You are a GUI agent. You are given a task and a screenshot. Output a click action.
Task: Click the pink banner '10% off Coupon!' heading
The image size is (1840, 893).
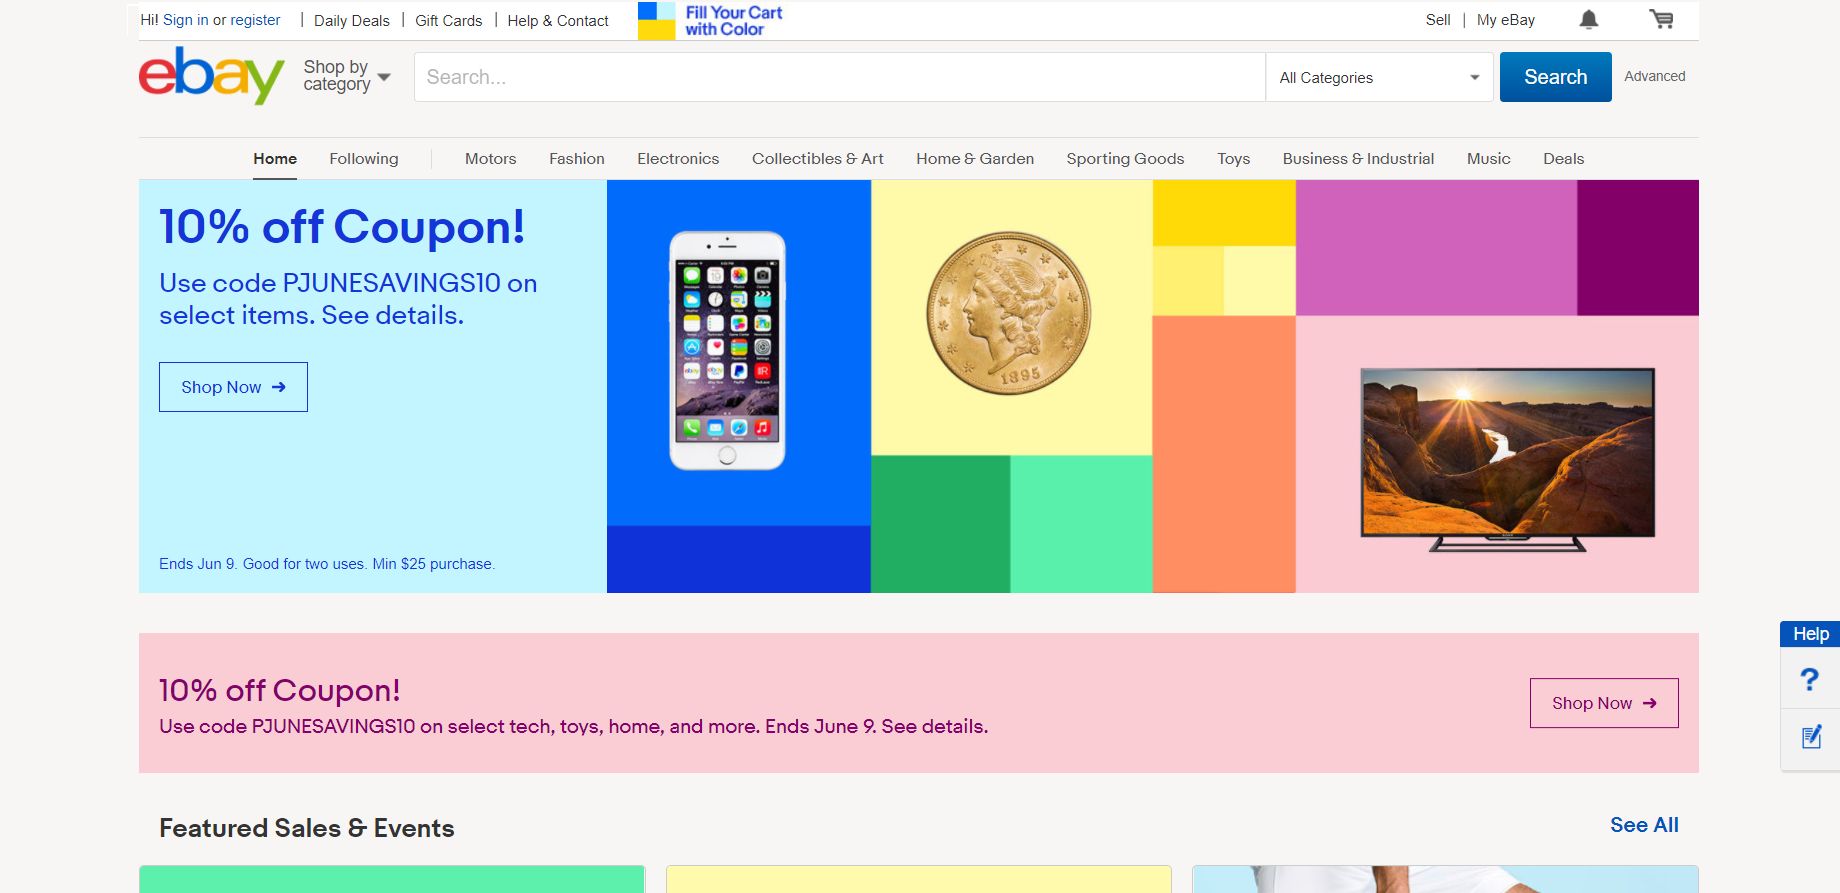tap(280, 690)
